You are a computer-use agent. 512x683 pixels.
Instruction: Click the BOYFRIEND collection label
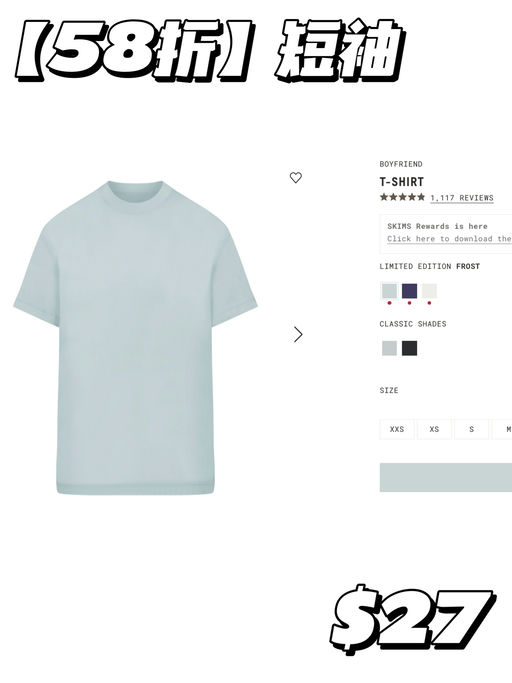[x=401, y=164]
